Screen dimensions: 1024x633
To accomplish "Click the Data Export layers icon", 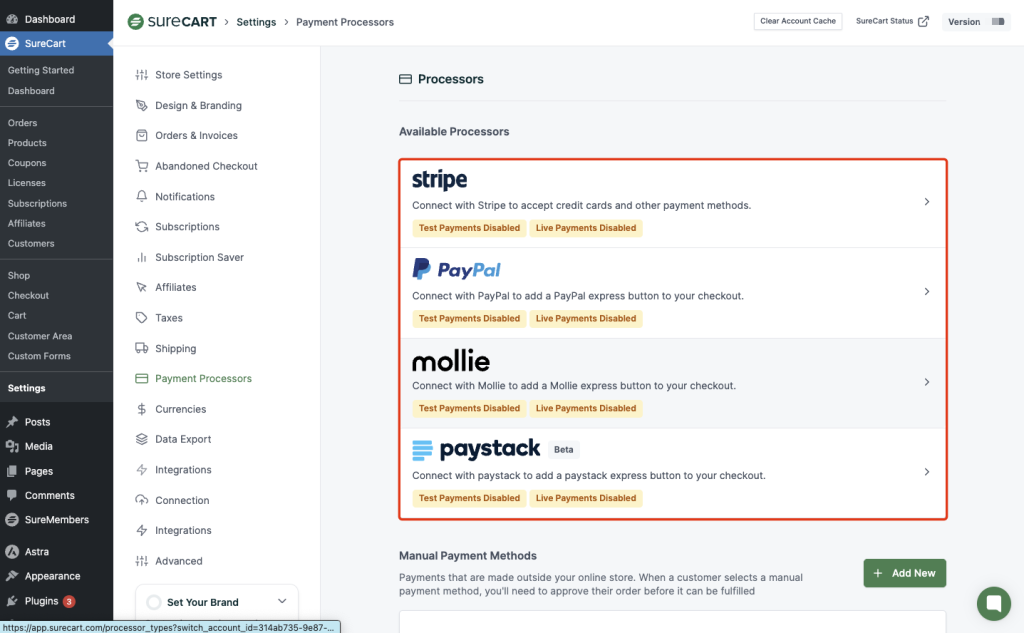I will tap(142, 440).
